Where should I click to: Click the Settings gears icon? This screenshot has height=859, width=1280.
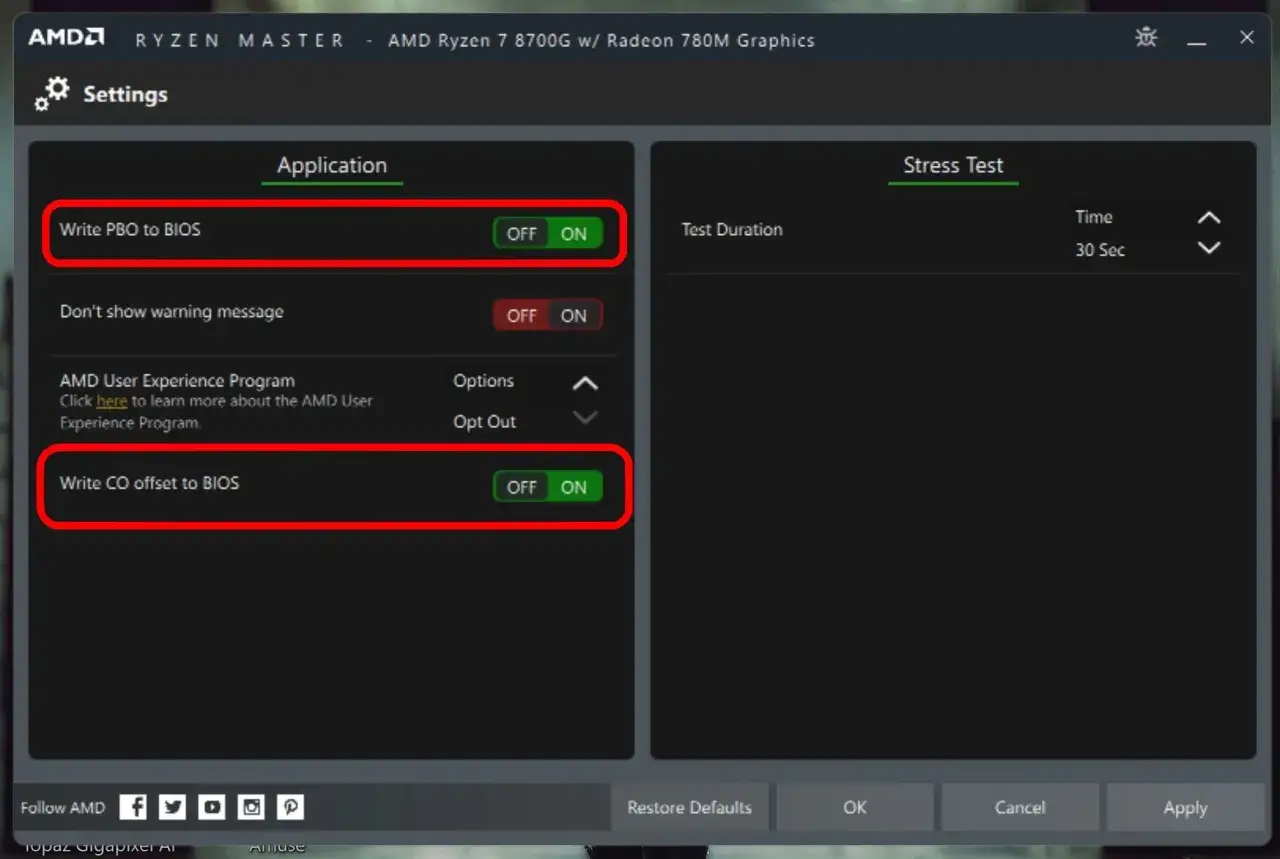pyautogui.click(x=52, y=94)
